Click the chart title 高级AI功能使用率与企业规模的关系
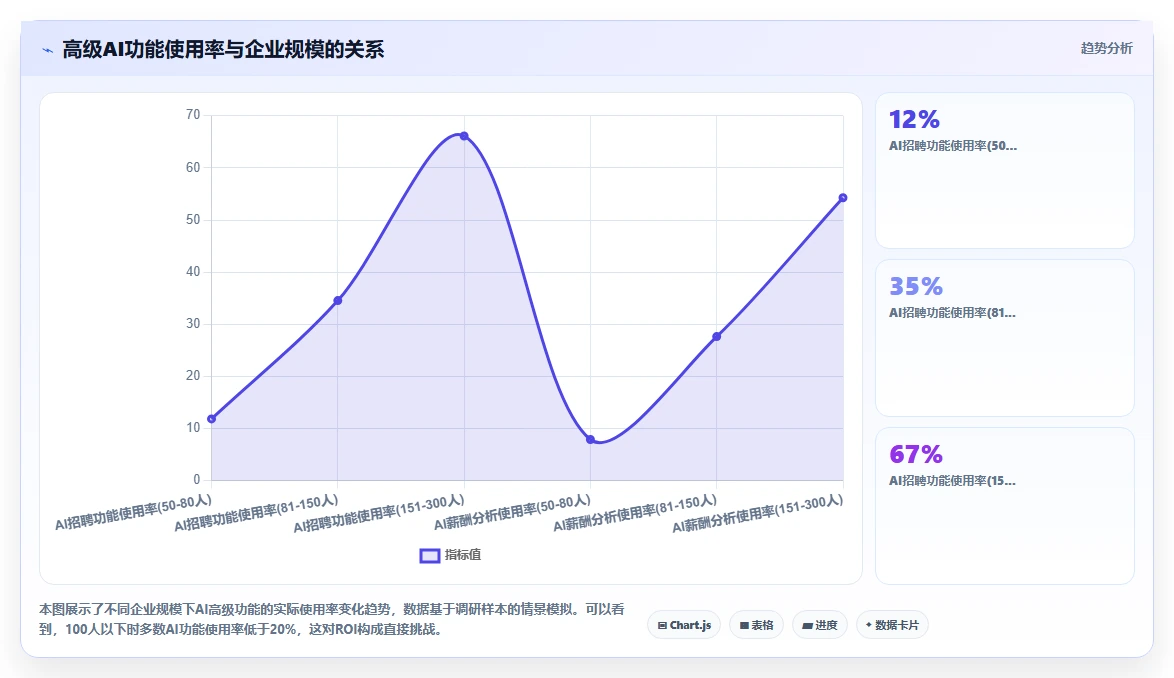The width and height of the screenshot is (1174, 678). (223, 50)
